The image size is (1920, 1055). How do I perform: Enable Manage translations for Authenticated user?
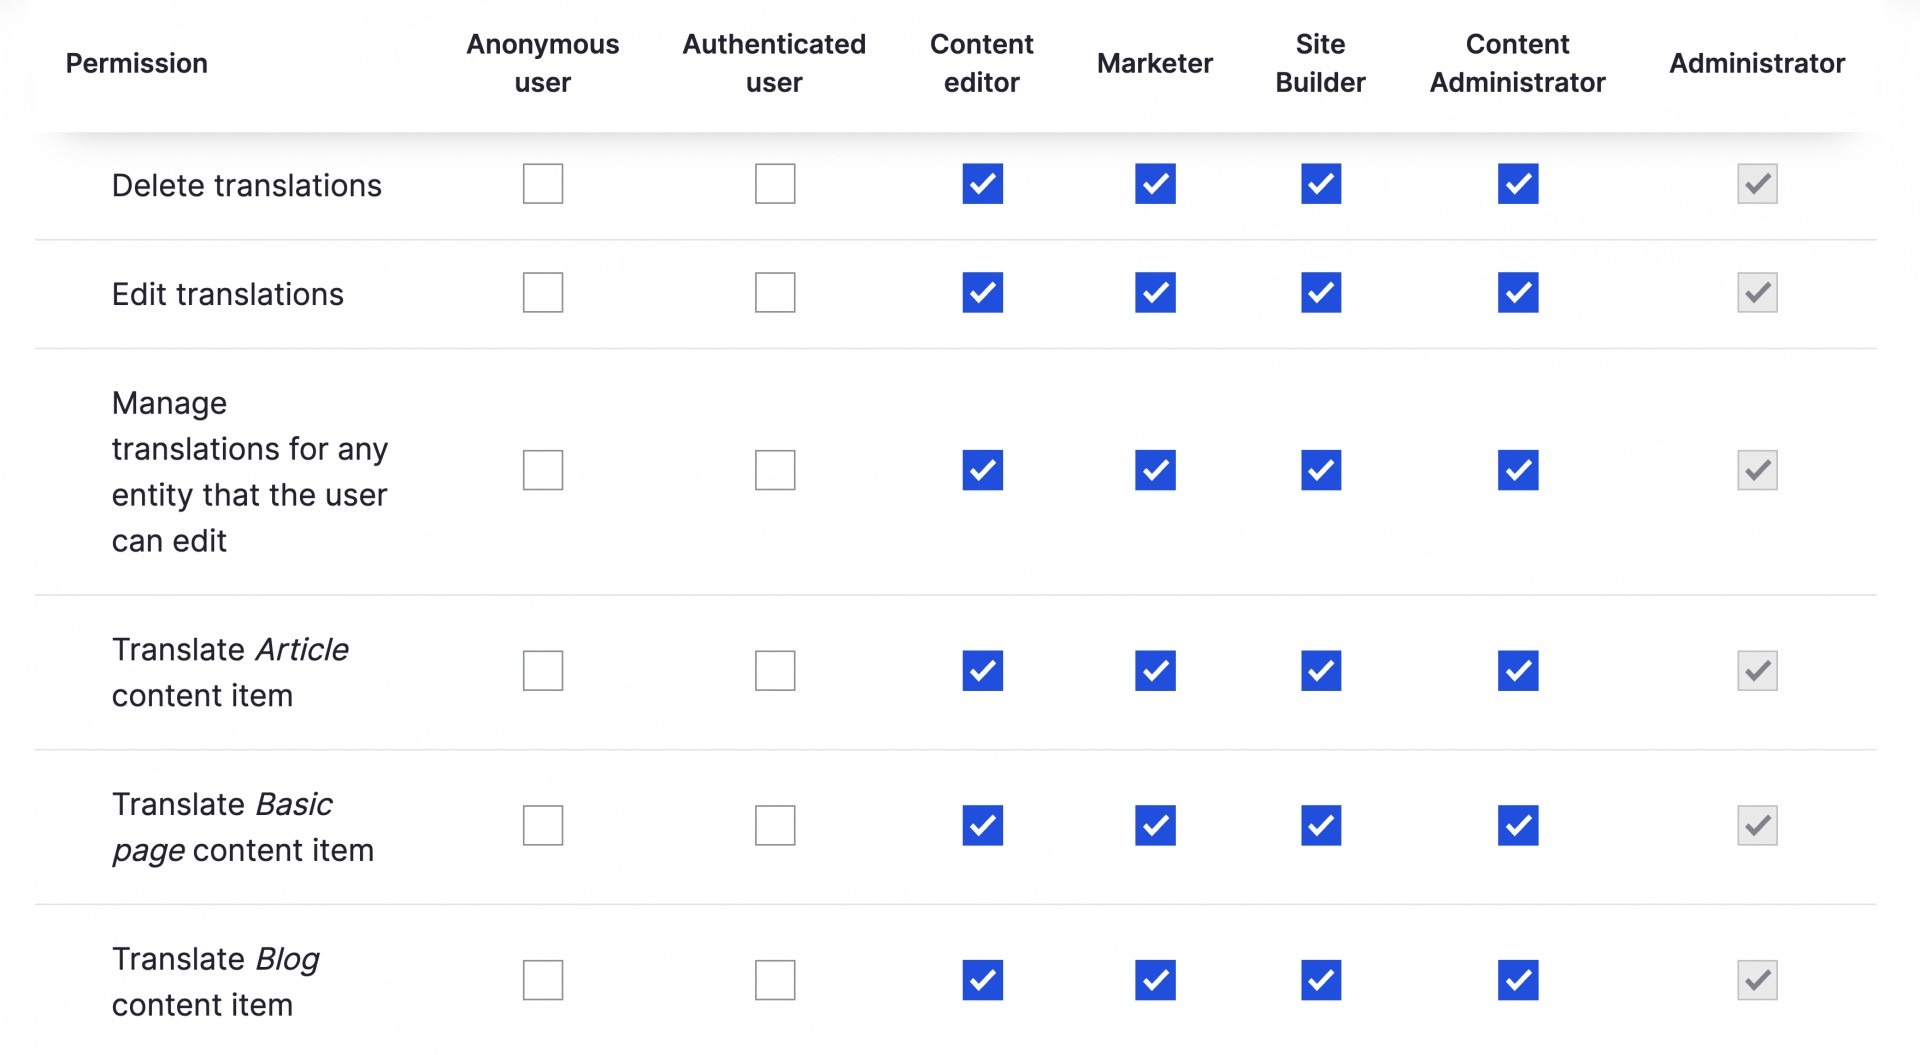(775, 470)
